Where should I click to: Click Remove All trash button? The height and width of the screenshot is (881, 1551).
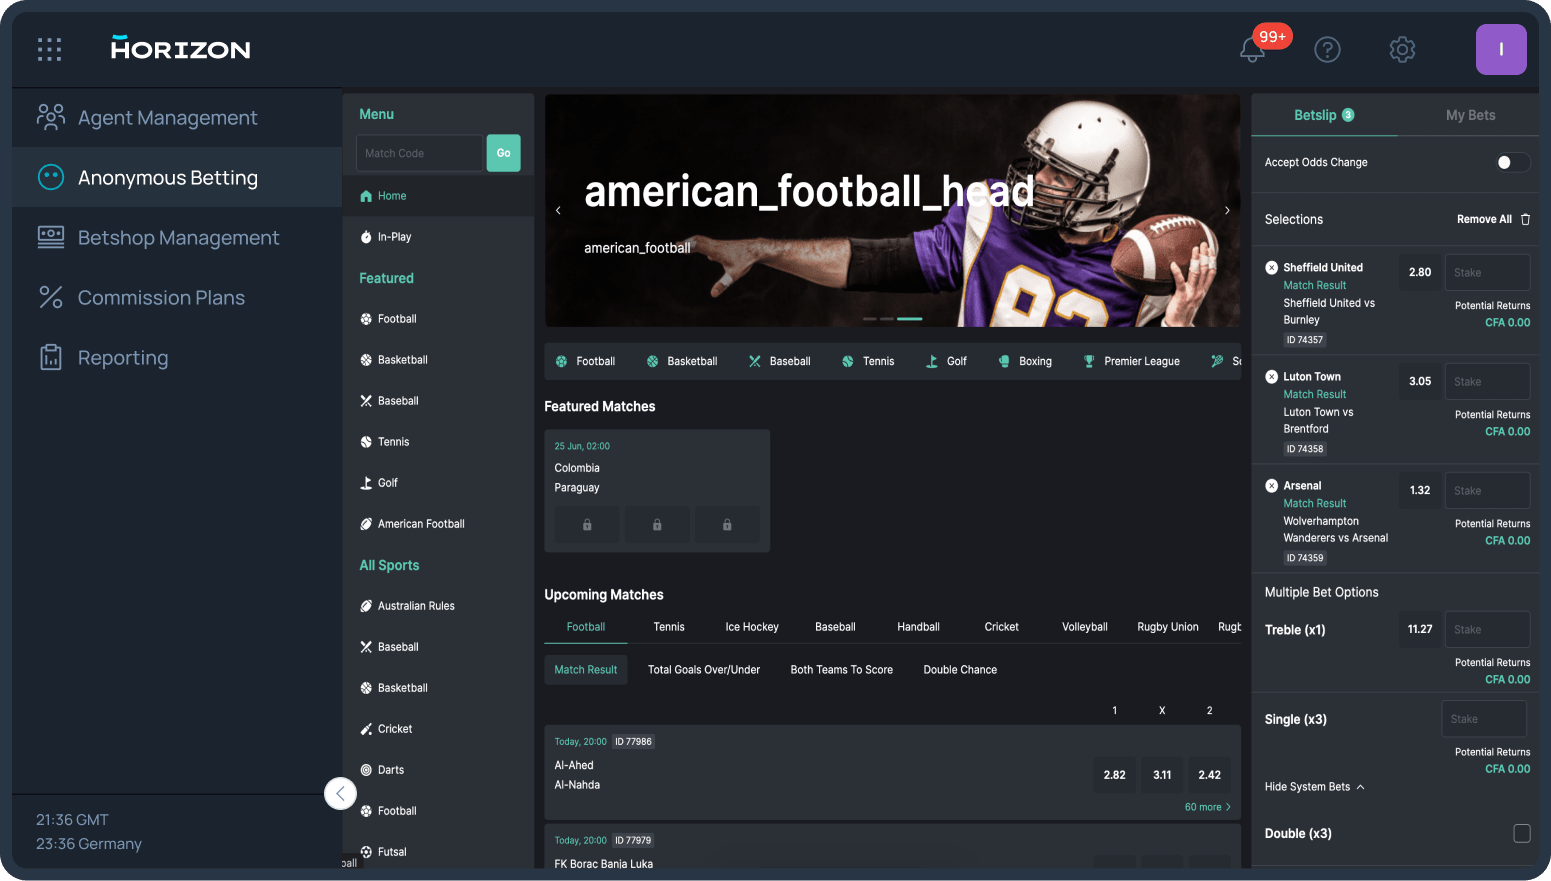click(x=1493, y=219)
